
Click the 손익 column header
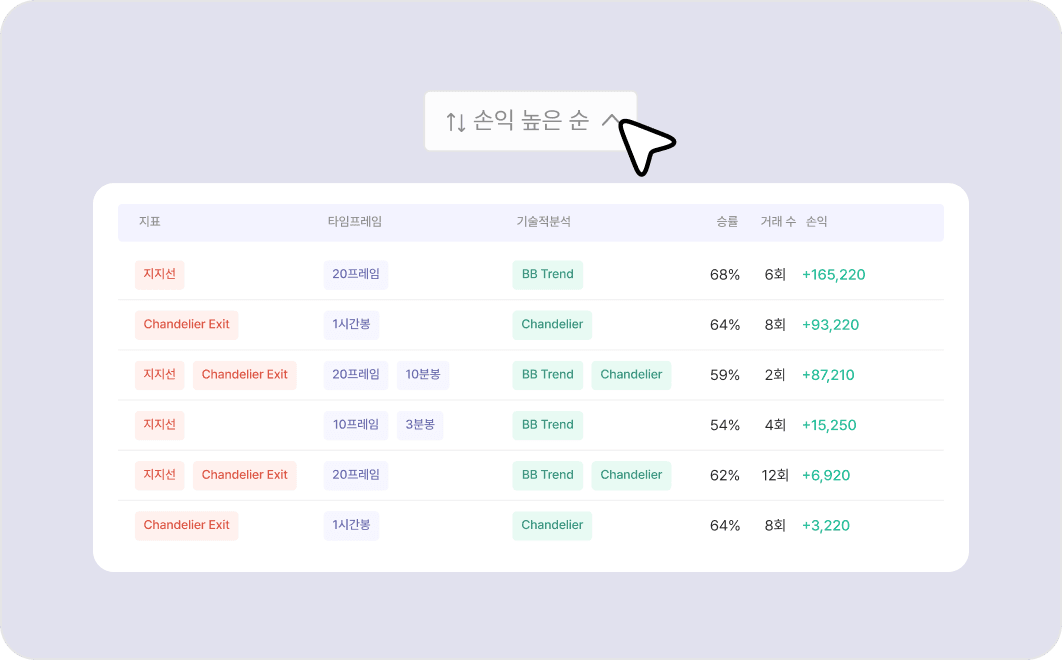[816, 222]
